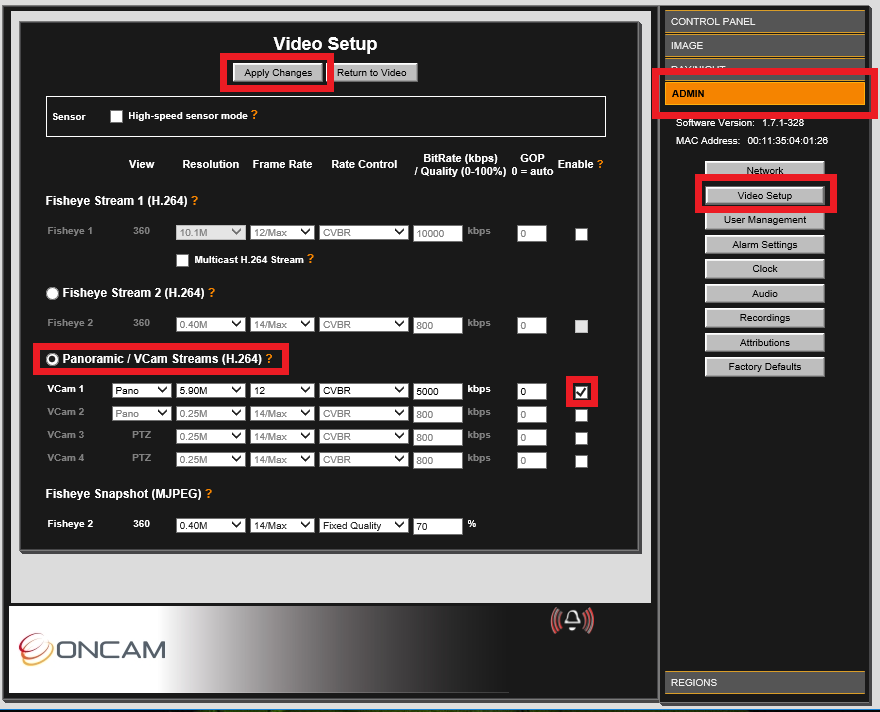880x712 pixels.
Task: Open Snapshot Fixed Quality dropdown
Action: click(364, 526)
